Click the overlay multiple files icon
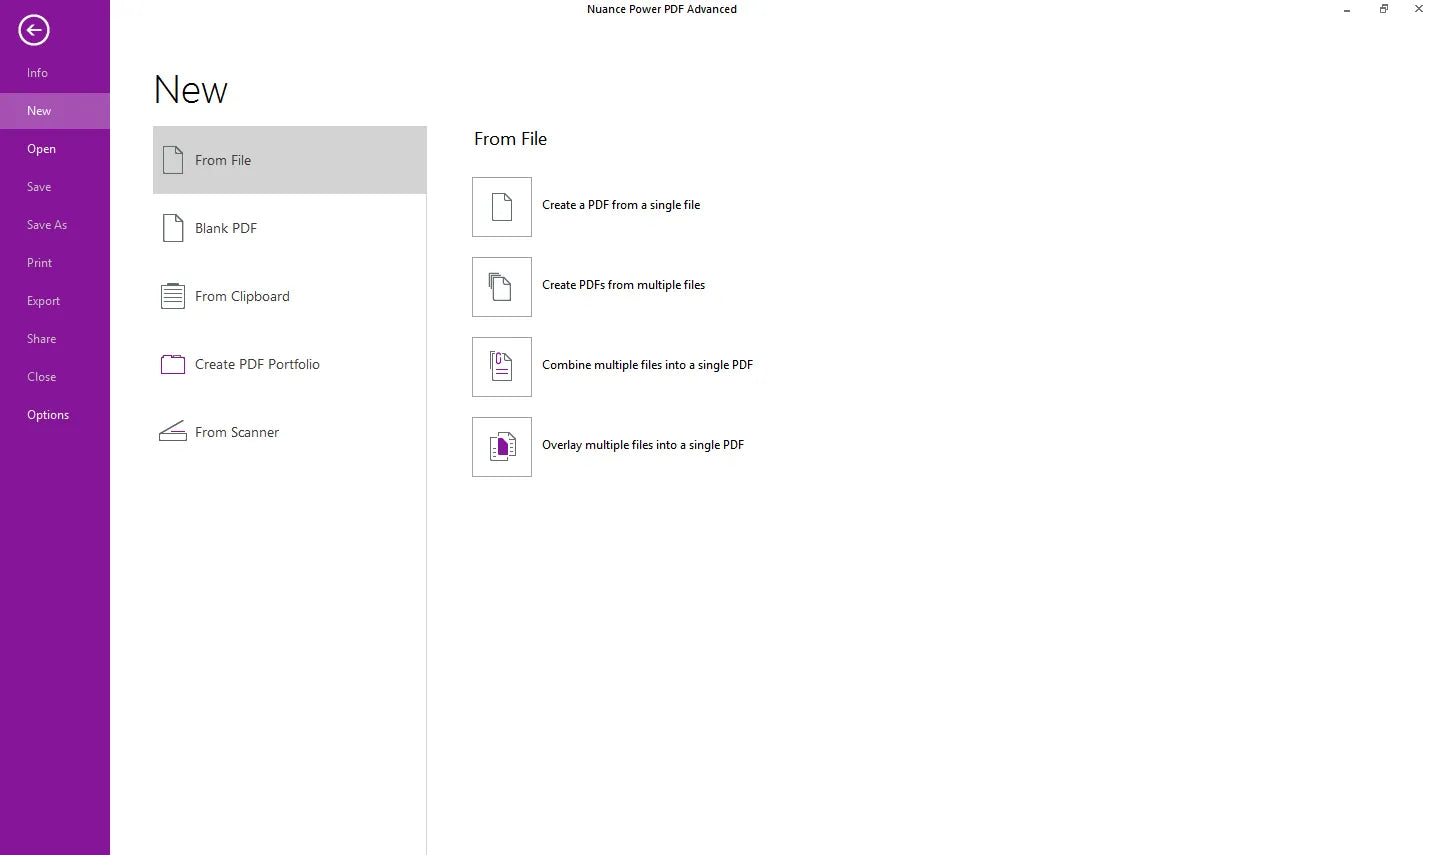The height and width of the screenshot is (855, 1437). (501, 446)
